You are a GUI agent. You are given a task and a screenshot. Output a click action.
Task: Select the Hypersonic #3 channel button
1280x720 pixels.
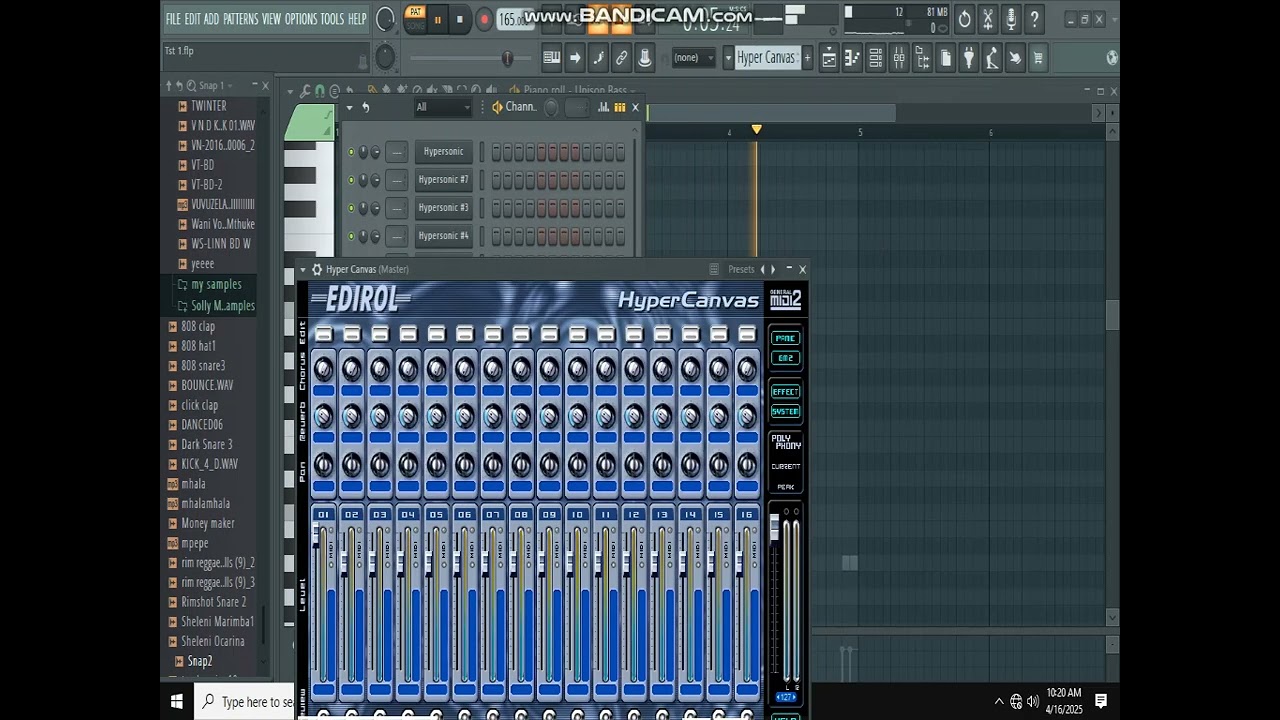pyautogui.click(x=443, y=208)
